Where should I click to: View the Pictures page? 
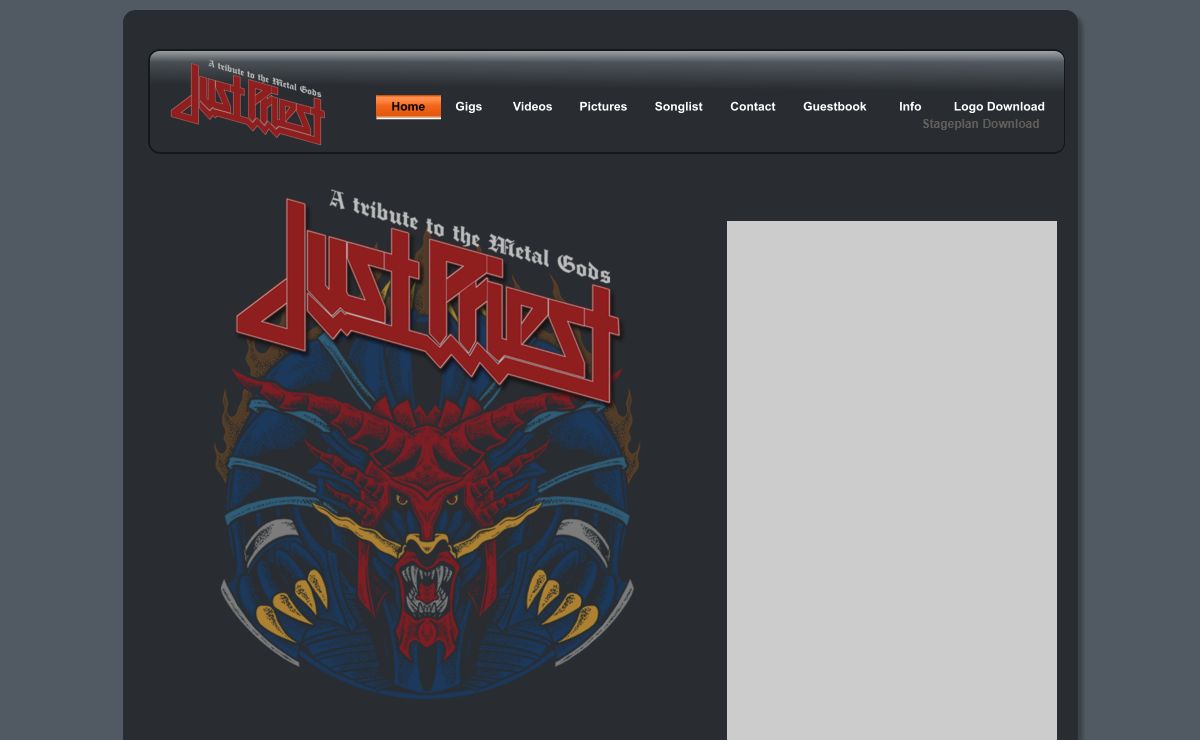click(x=603, y=107)
